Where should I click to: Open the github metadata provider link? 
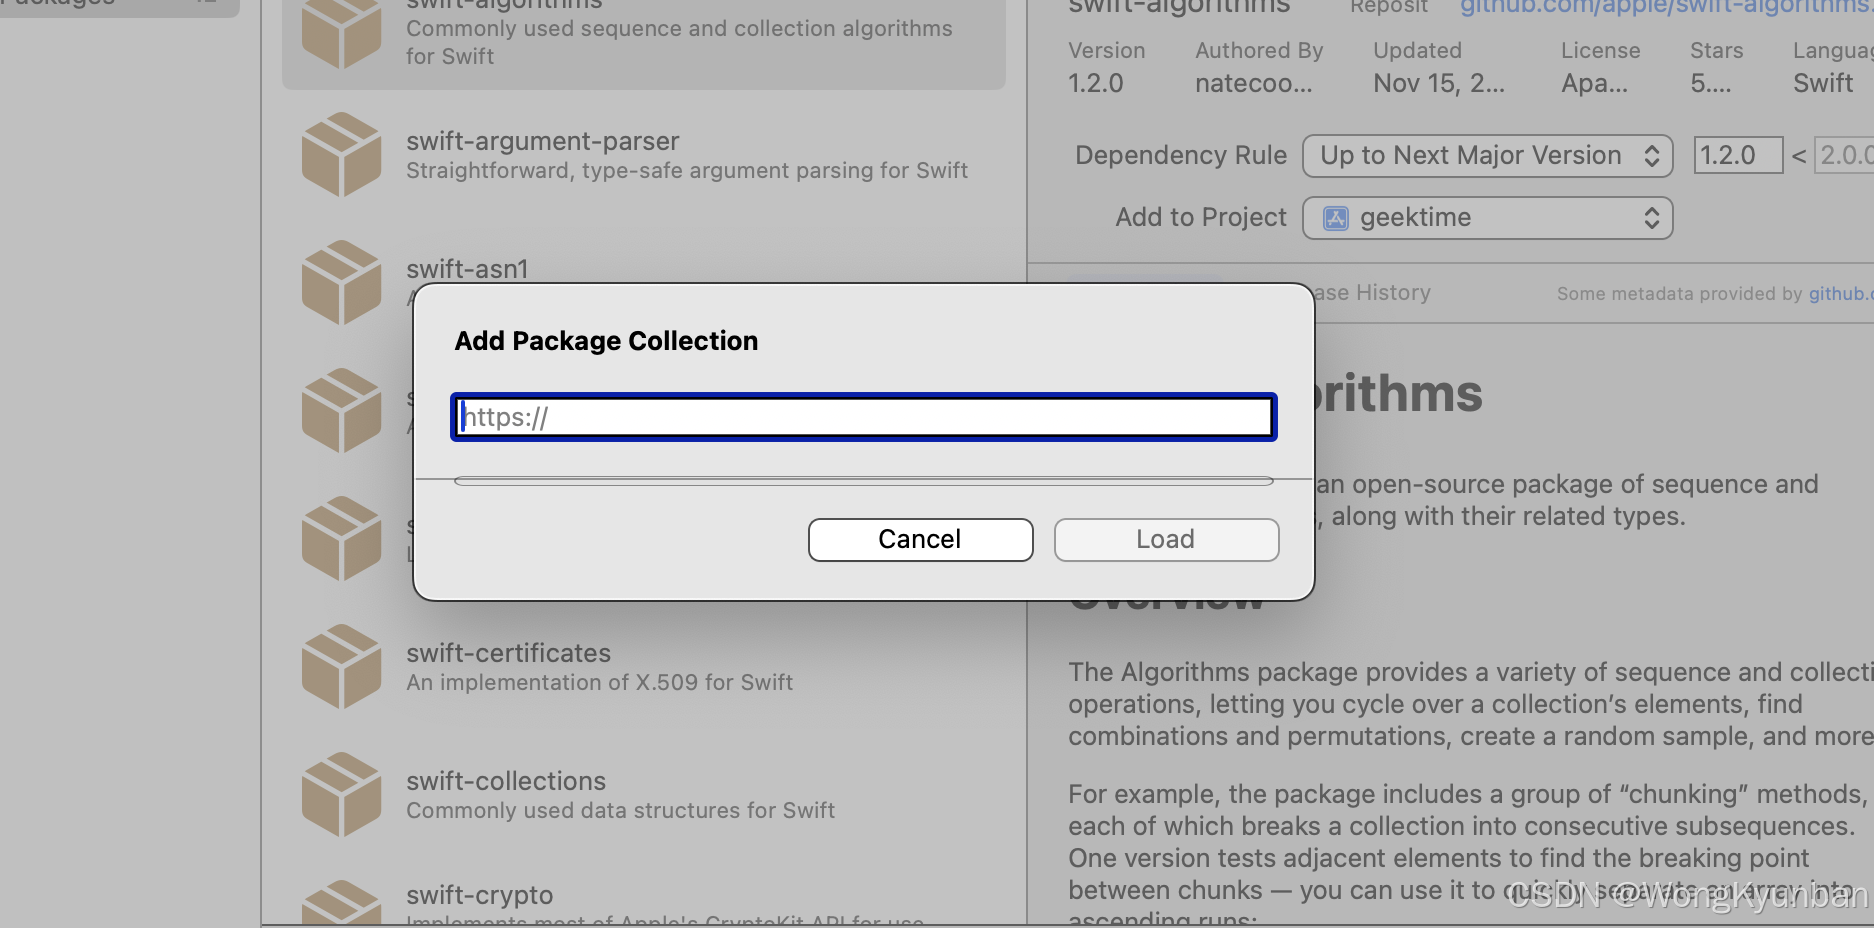pos(1840,294)
